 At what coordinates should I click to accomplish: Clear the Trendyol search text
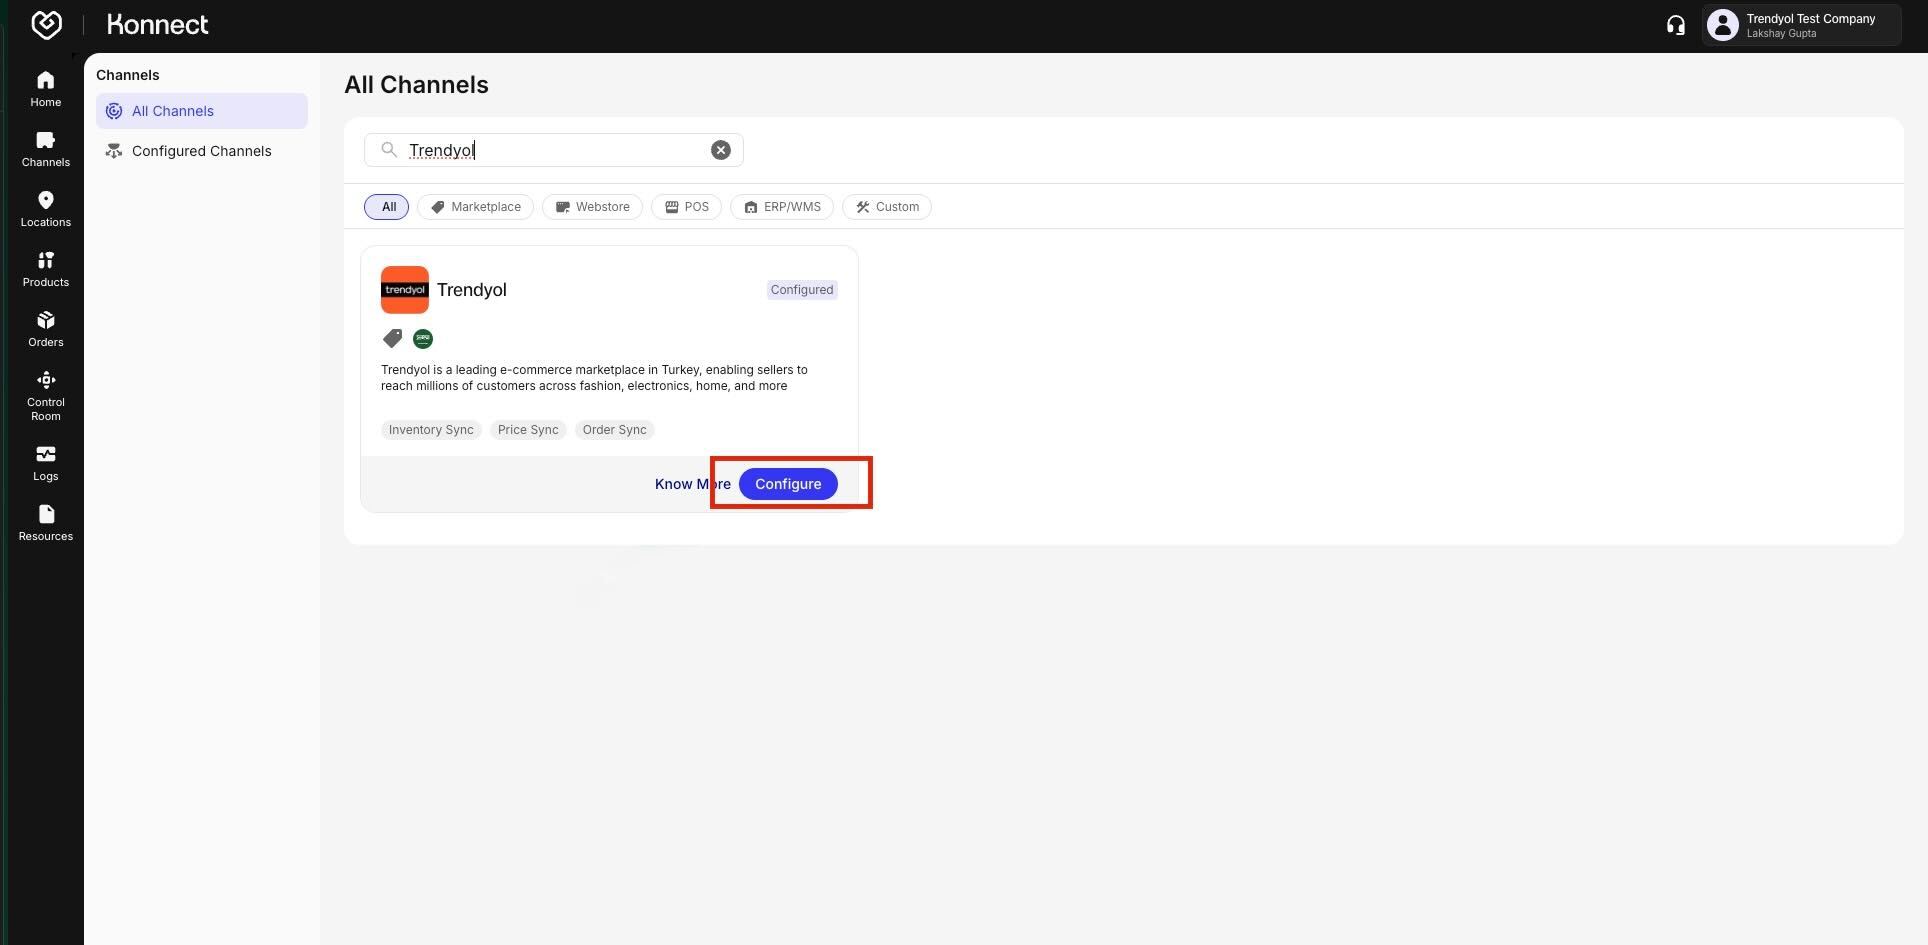(x=721, y=150)
